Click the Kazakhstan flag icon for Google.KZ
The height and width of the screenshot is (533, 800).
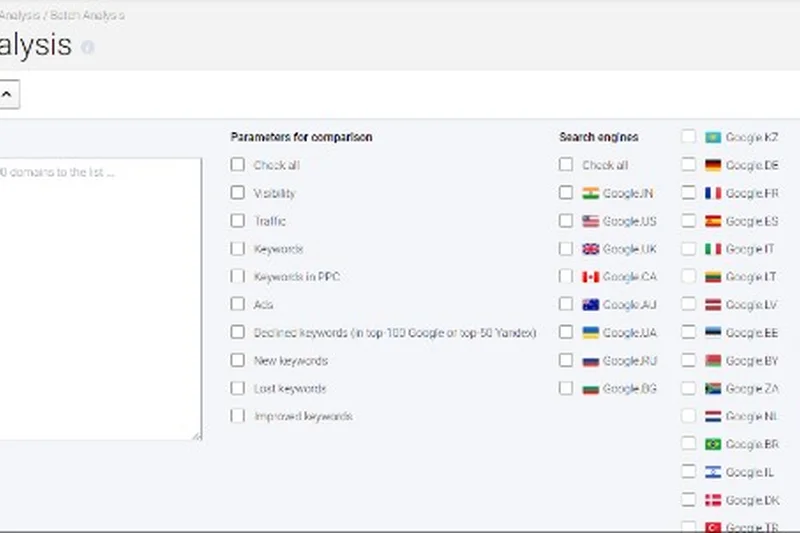[713, 137]
